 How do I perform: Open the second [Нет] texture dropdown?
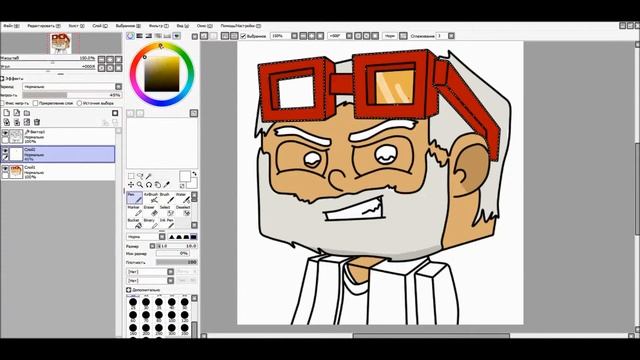coord(170,281)
